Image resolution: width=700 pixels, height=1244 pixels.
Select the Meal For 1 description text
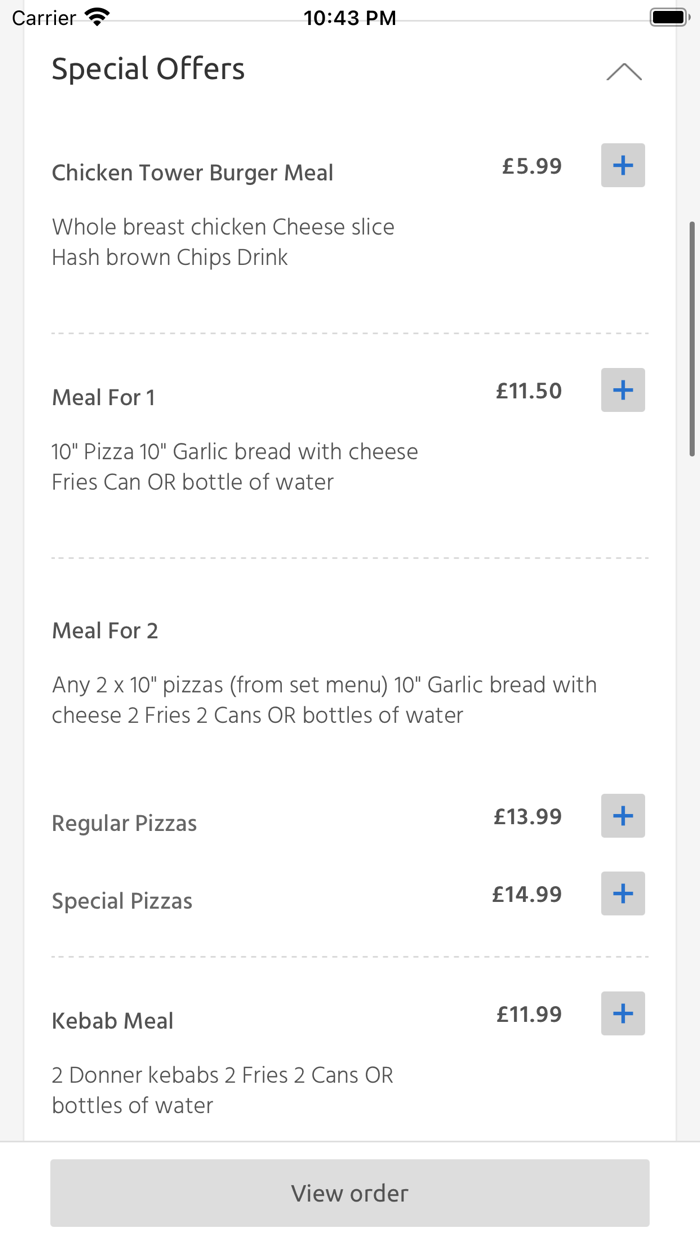[235, 466]
